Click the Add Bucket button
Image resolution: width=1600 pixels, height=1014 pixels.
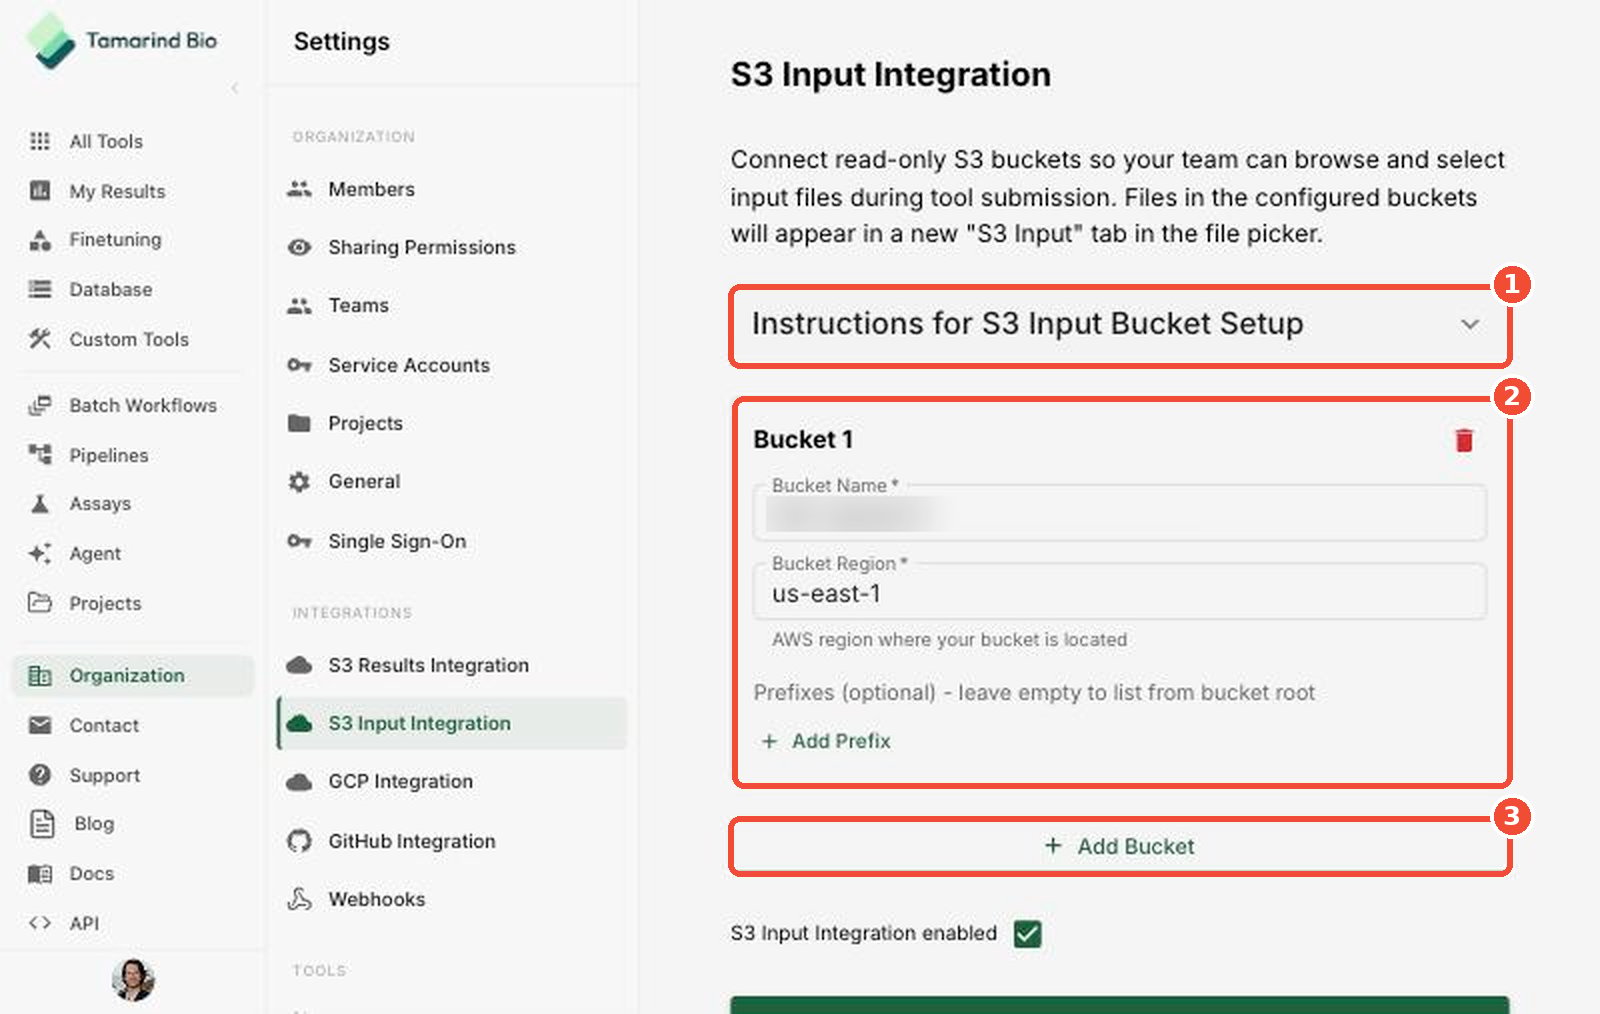(1120, 847)
